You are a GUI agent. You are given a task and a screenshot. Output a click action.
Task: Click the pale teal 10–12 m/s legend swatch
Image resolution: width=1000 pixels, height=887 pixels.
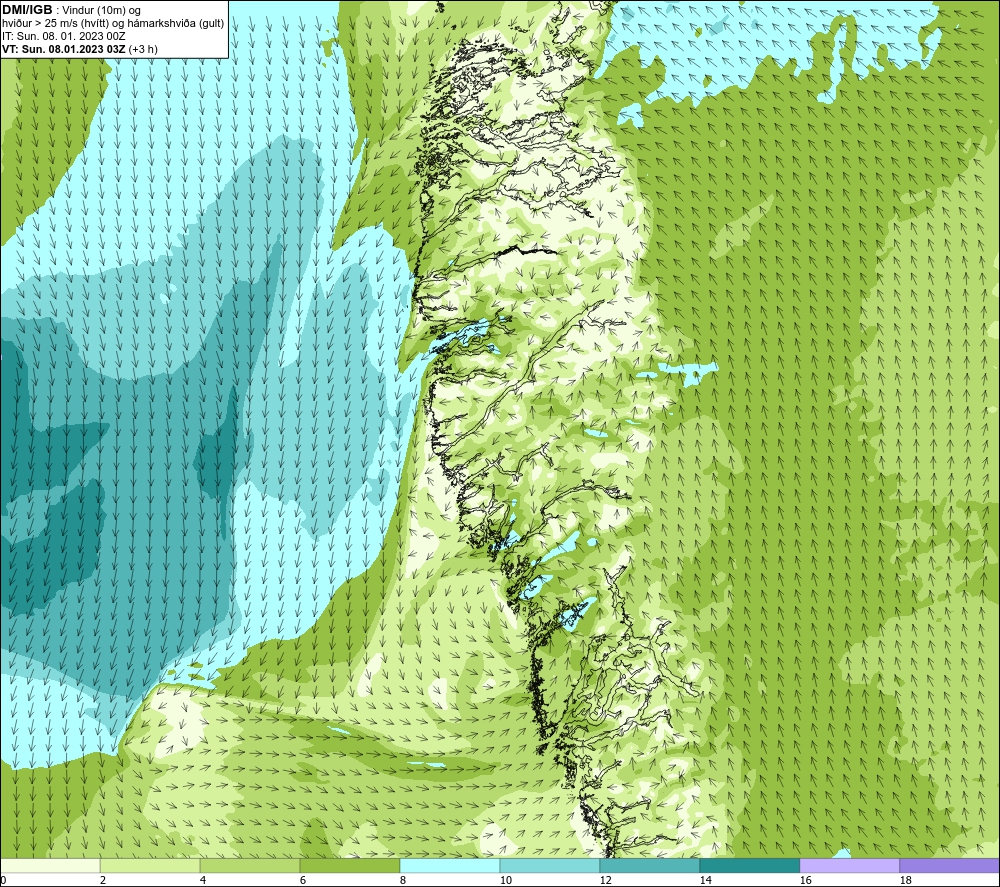click(x=550, y=865)
